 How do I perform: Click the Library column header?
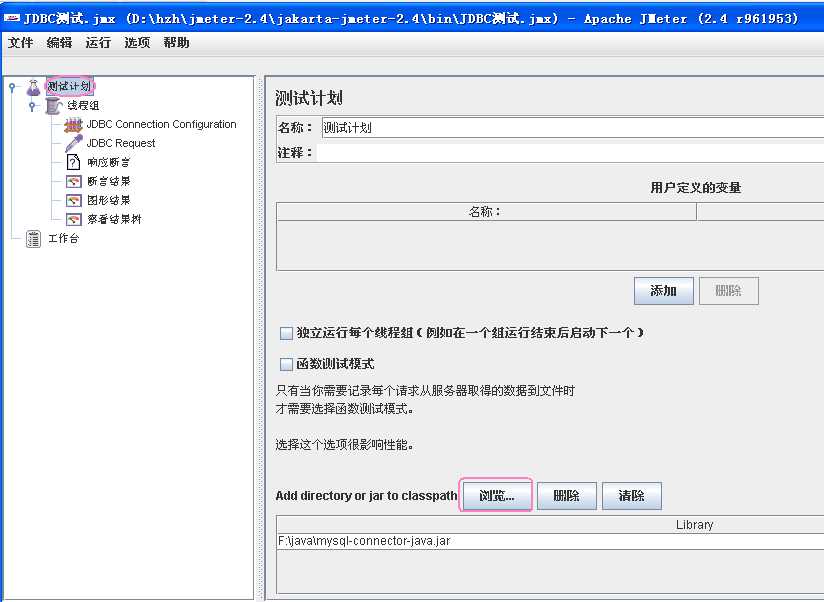click(x=550, y=525)
